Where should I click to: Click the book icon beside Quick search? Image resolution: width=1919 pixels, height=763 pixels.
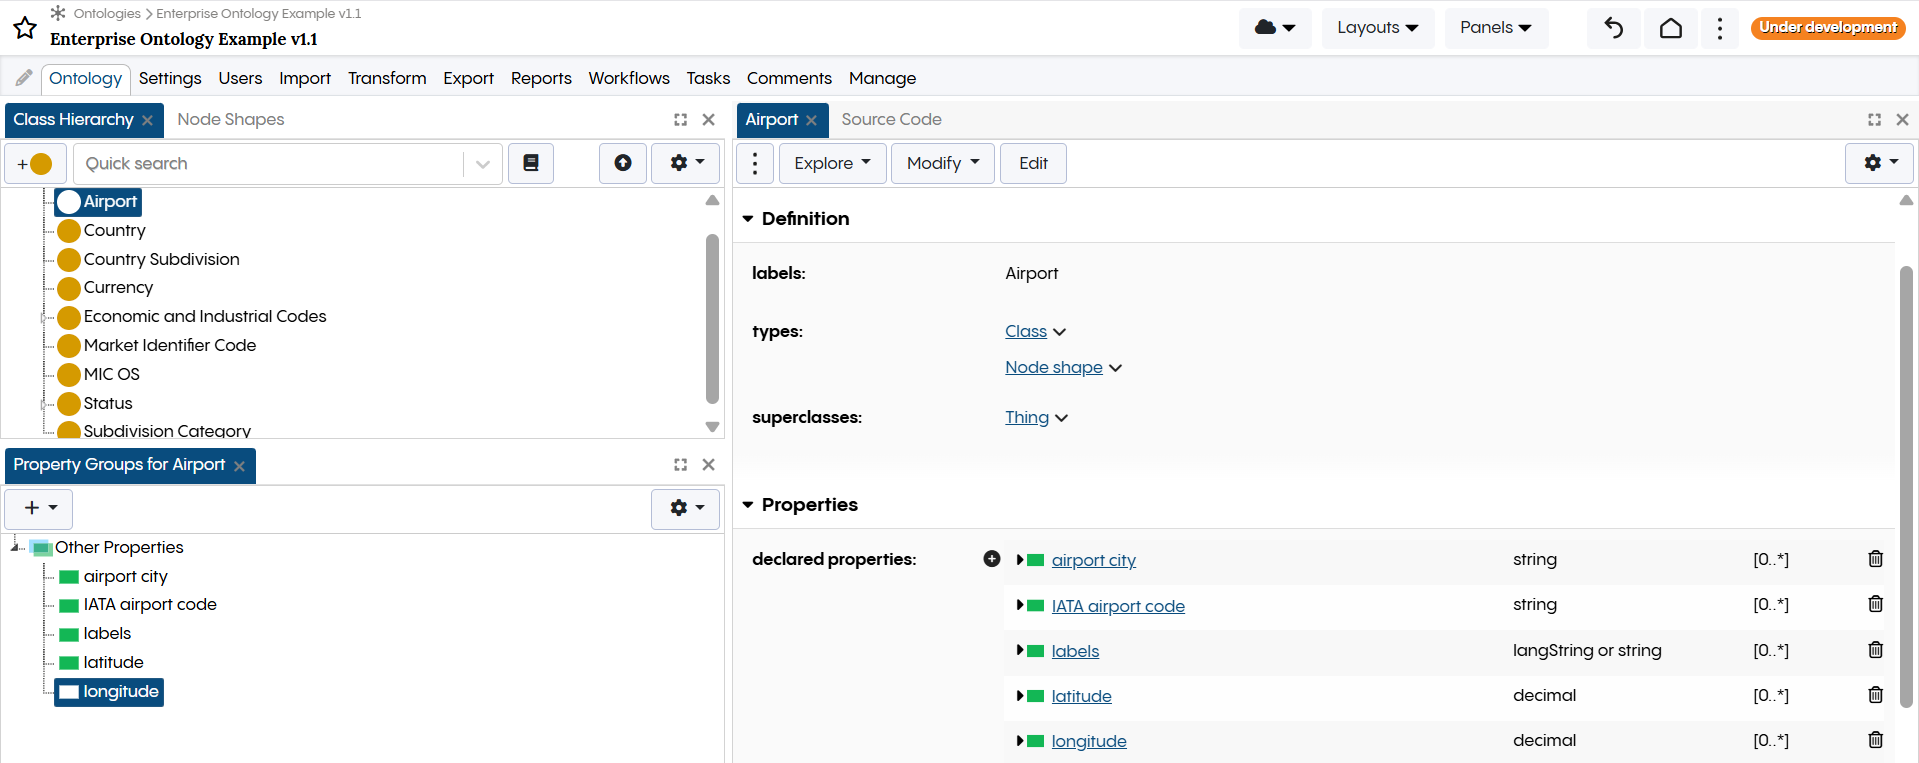tap(531, 163)
